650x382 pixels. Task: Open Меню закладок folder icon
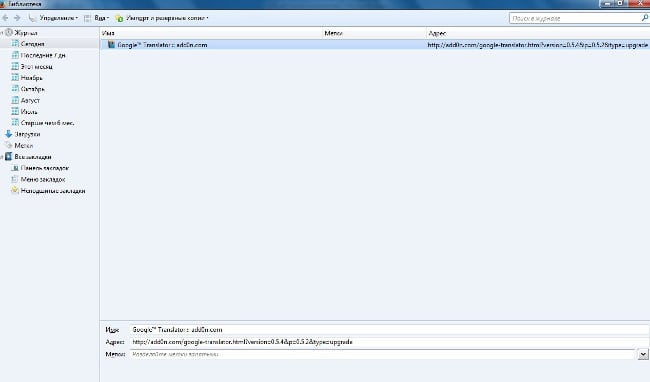15,179
